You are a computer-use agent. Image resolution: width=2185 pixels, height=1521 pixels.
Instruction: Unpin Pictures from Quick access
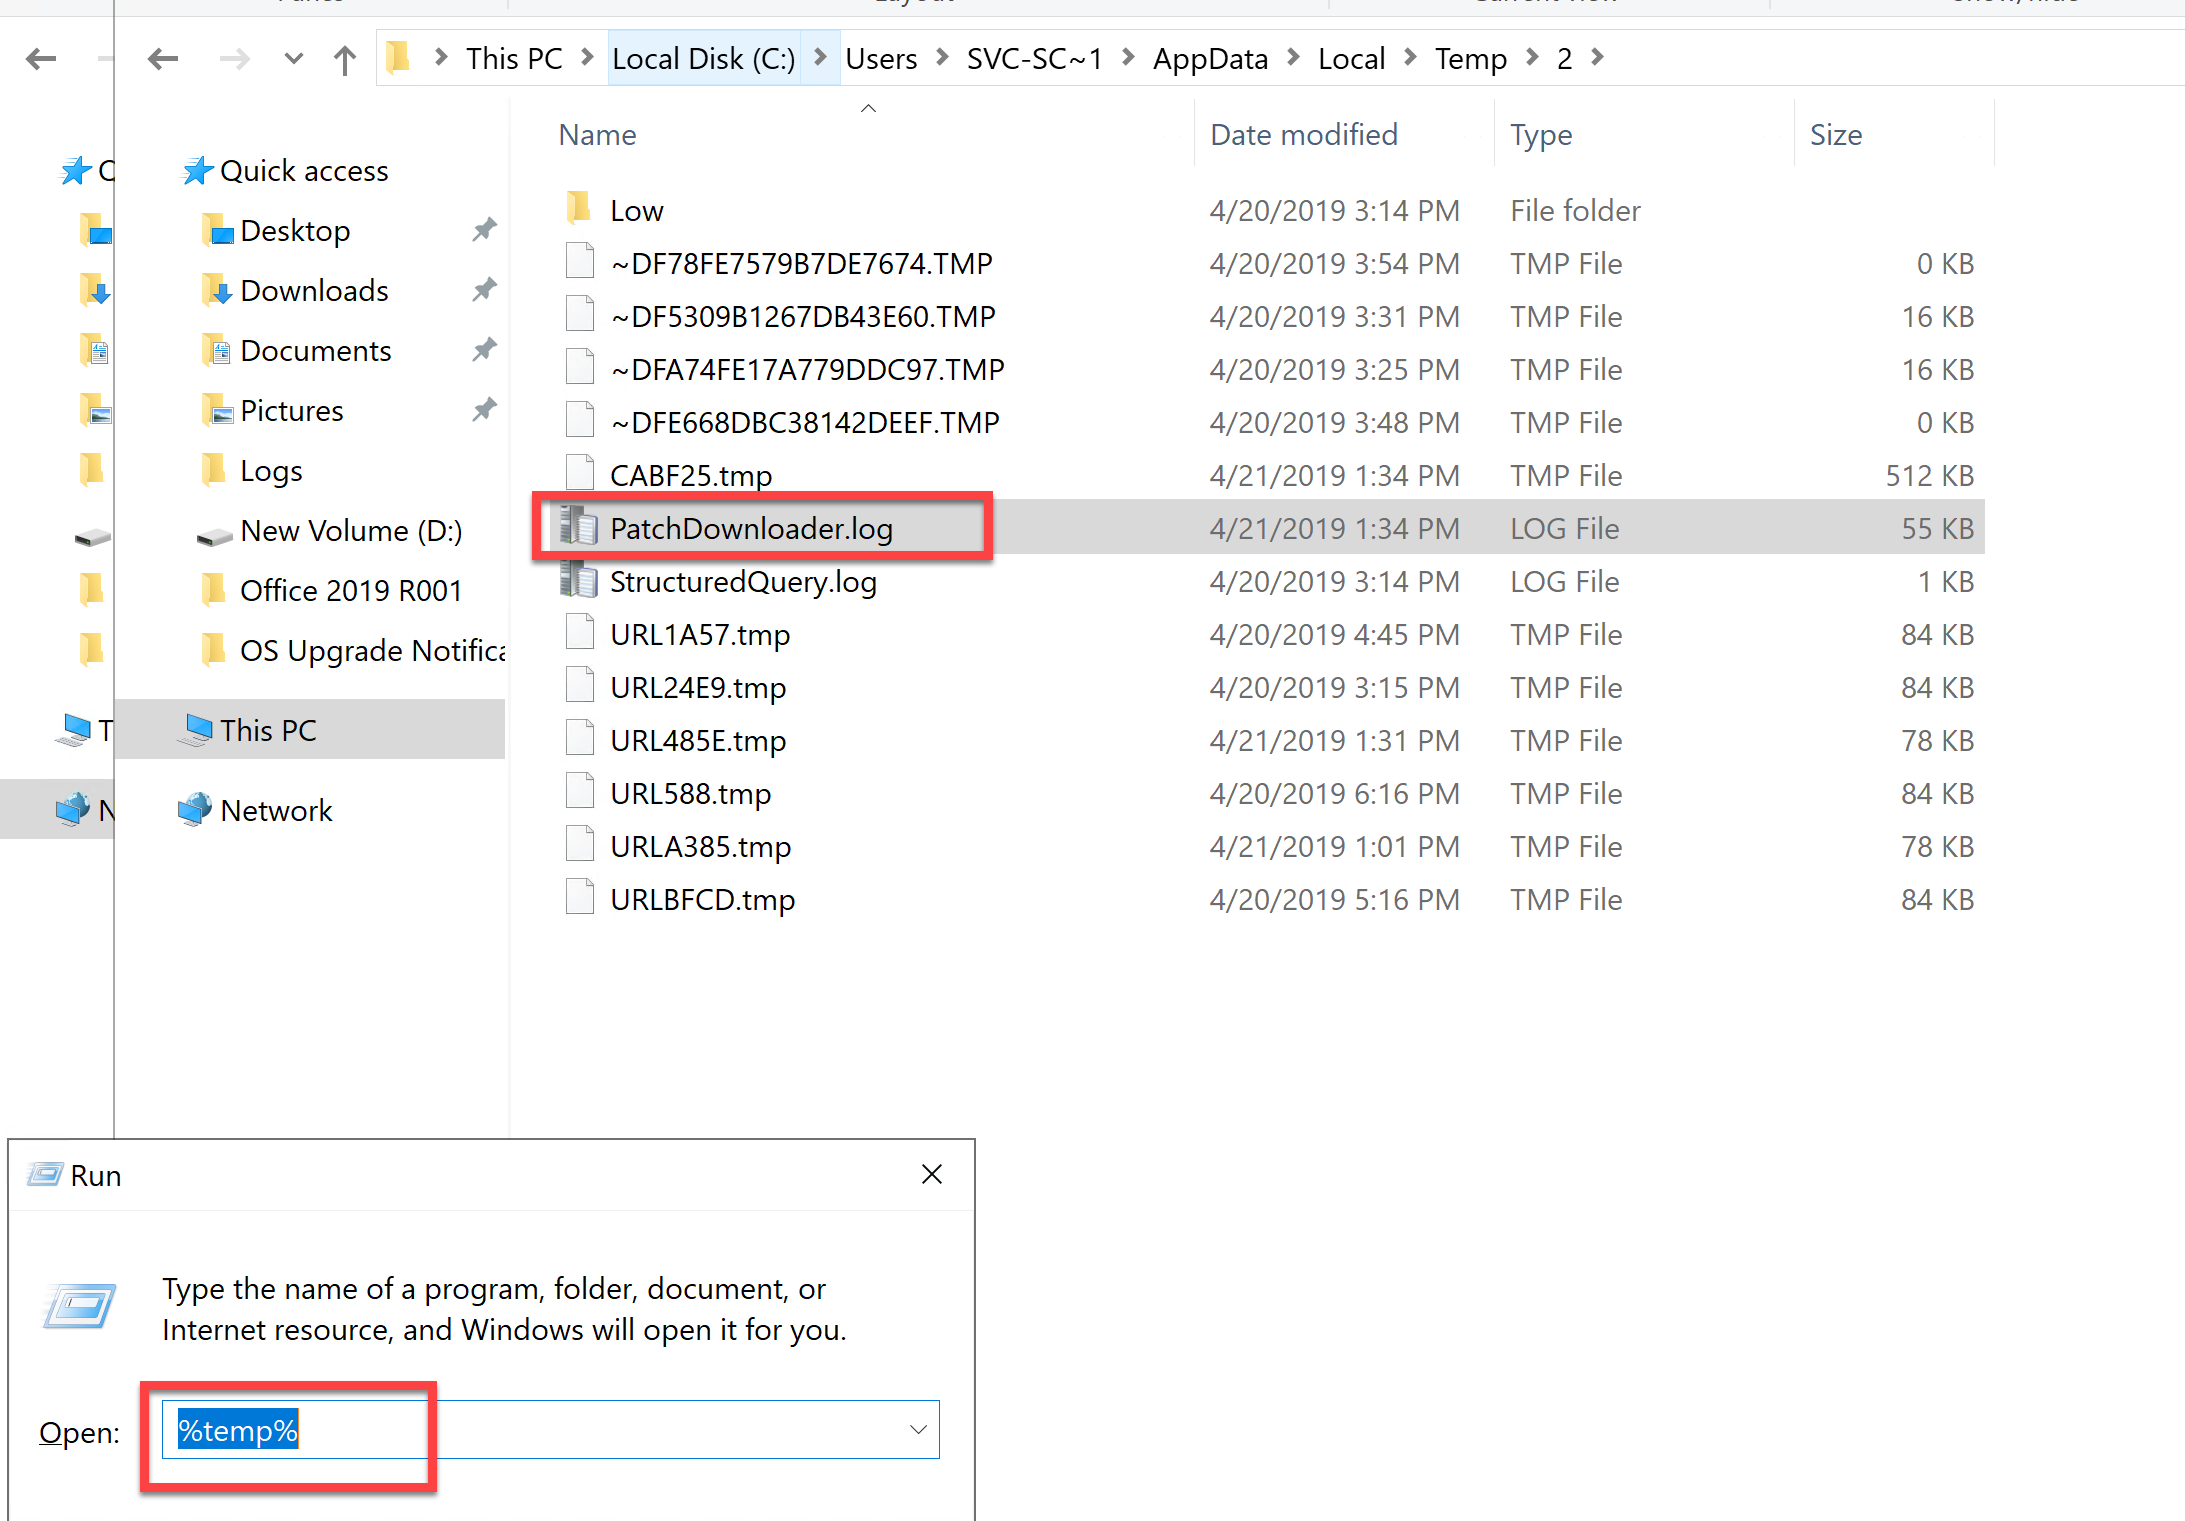coord(484,409)
